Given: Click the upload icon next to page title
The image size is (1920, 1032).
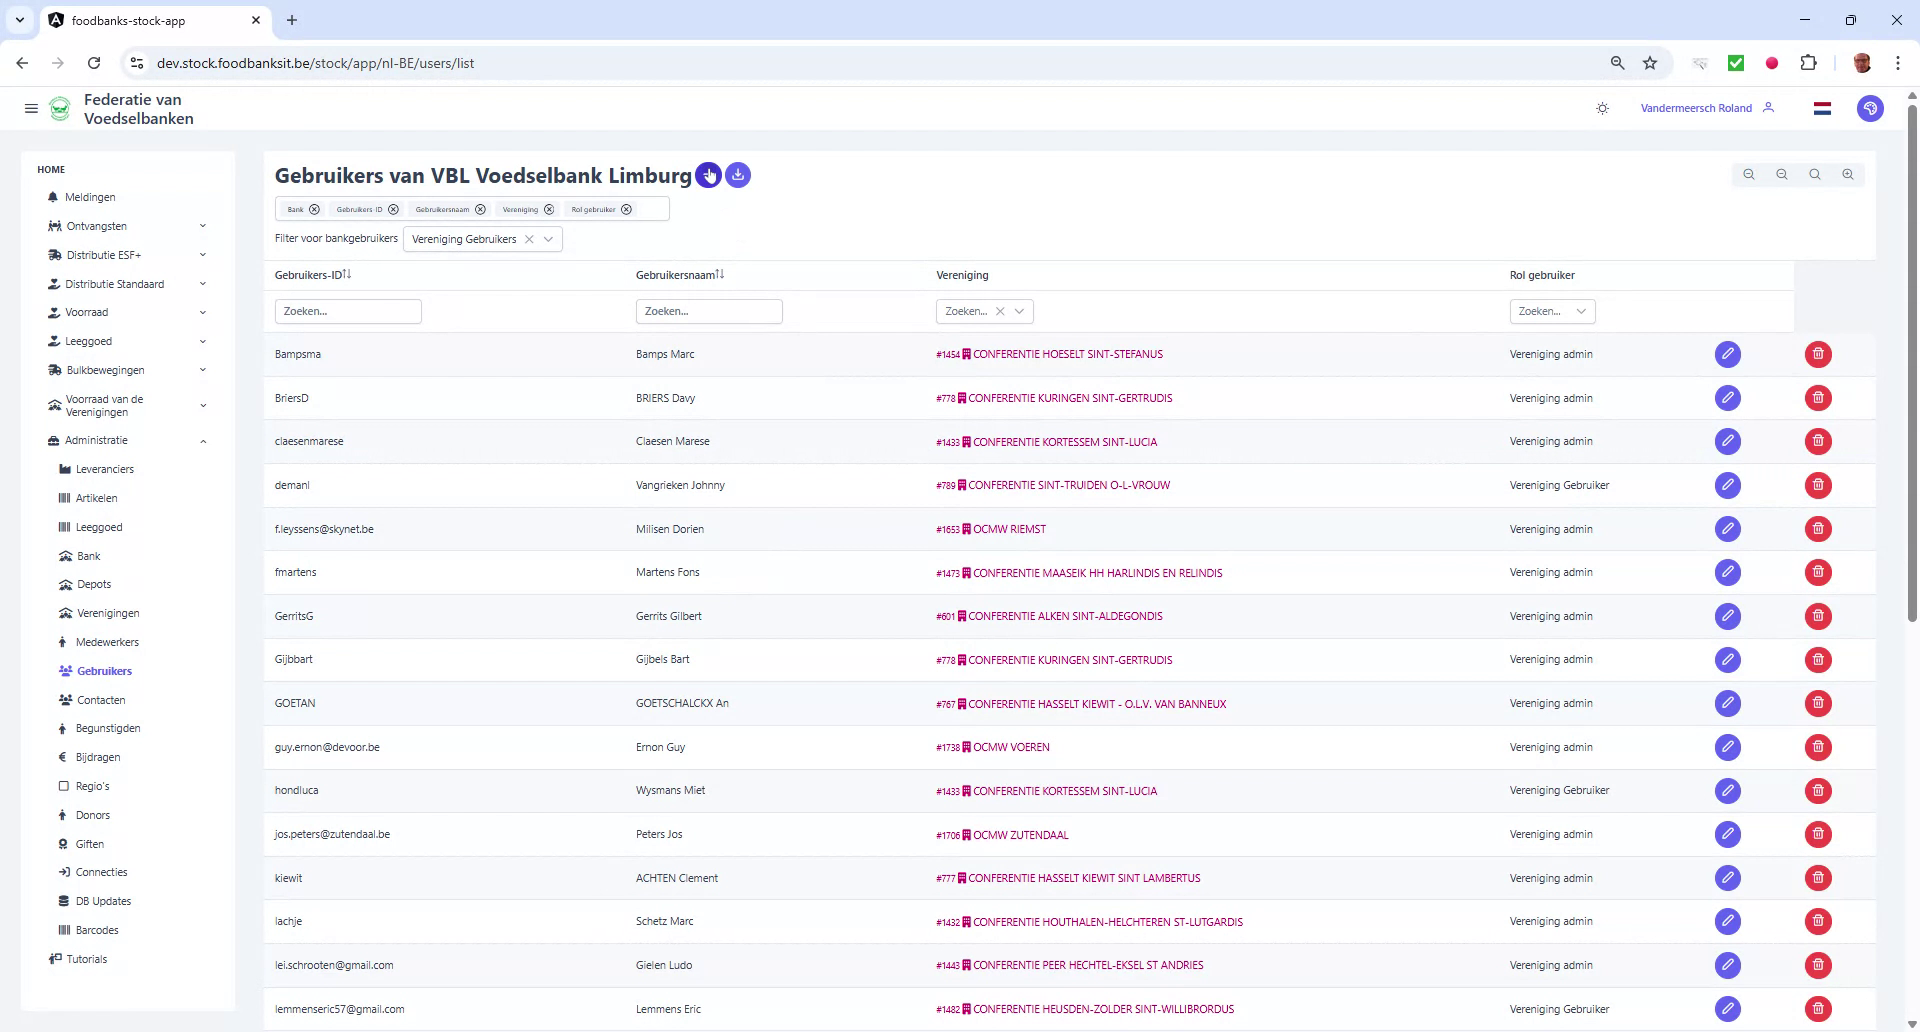Looking at the screenshot, I should click(710, 175).
